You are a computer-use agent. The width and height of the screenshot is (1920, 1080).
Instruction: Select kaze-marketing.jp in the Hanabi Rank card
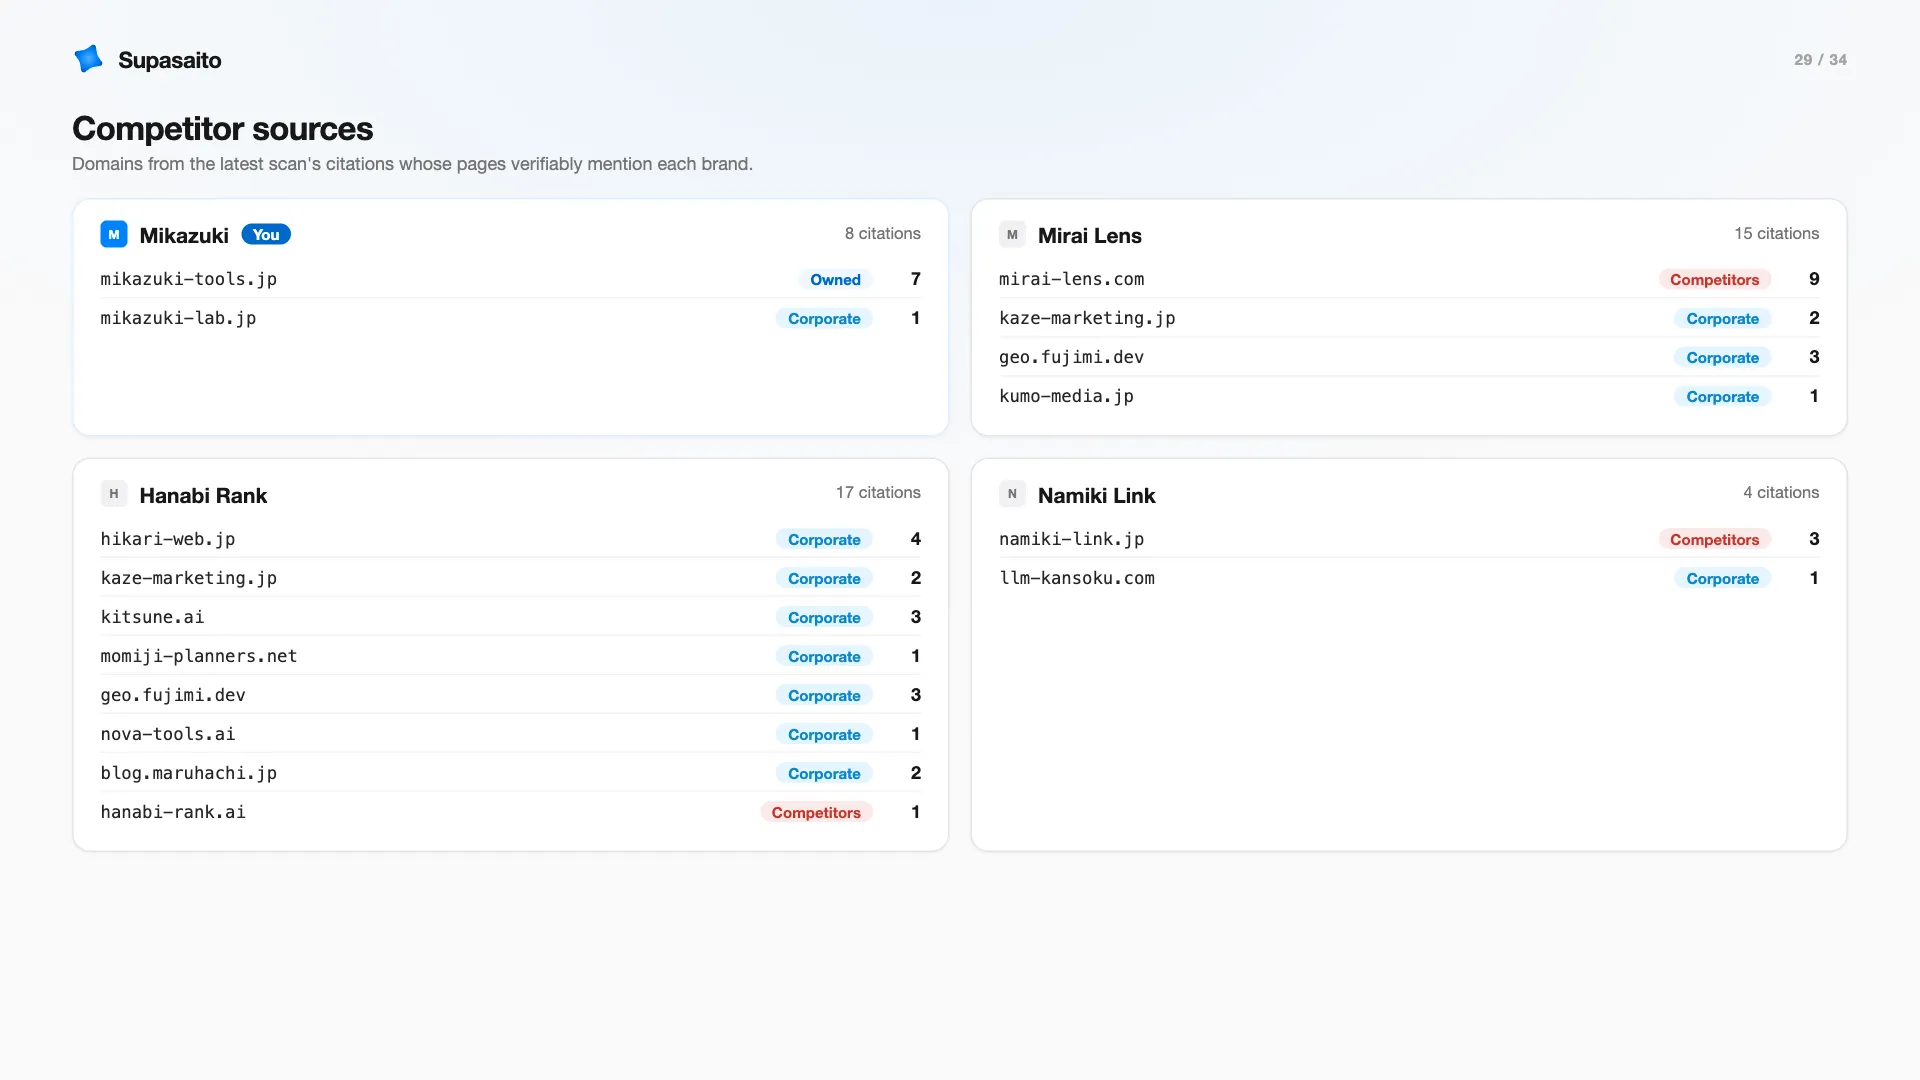188,578
